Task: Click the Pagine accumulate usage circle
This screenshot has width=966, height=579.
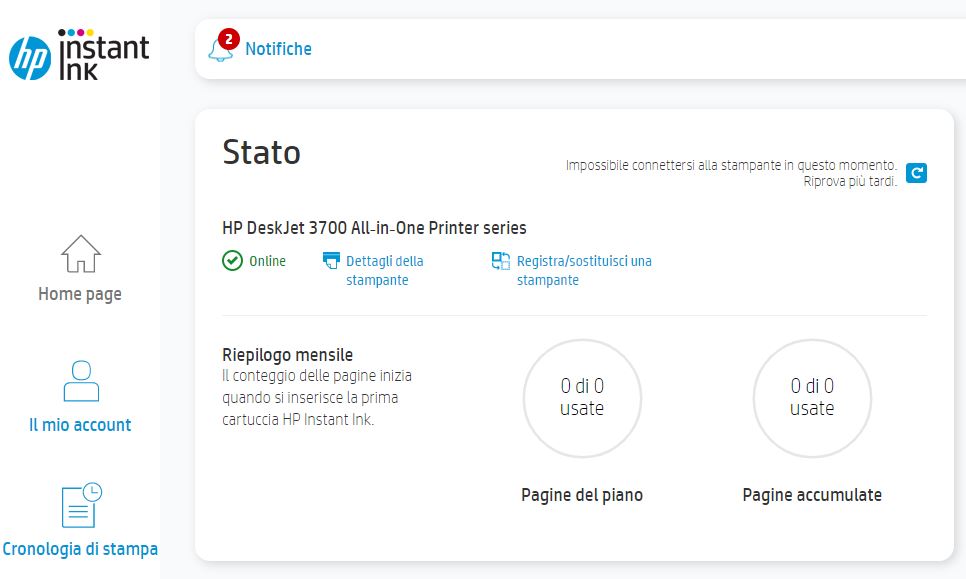Action: [812, 398]
